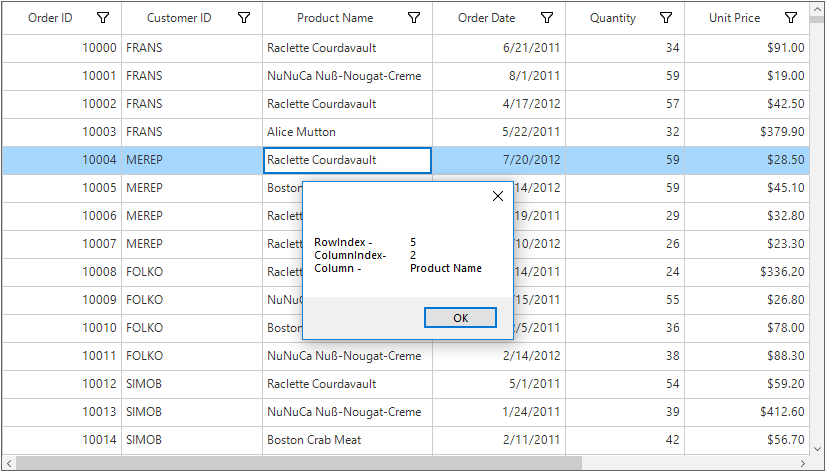The image size is (826, 472).
Task: Sort by the Order ID column header
Action: 50,18
